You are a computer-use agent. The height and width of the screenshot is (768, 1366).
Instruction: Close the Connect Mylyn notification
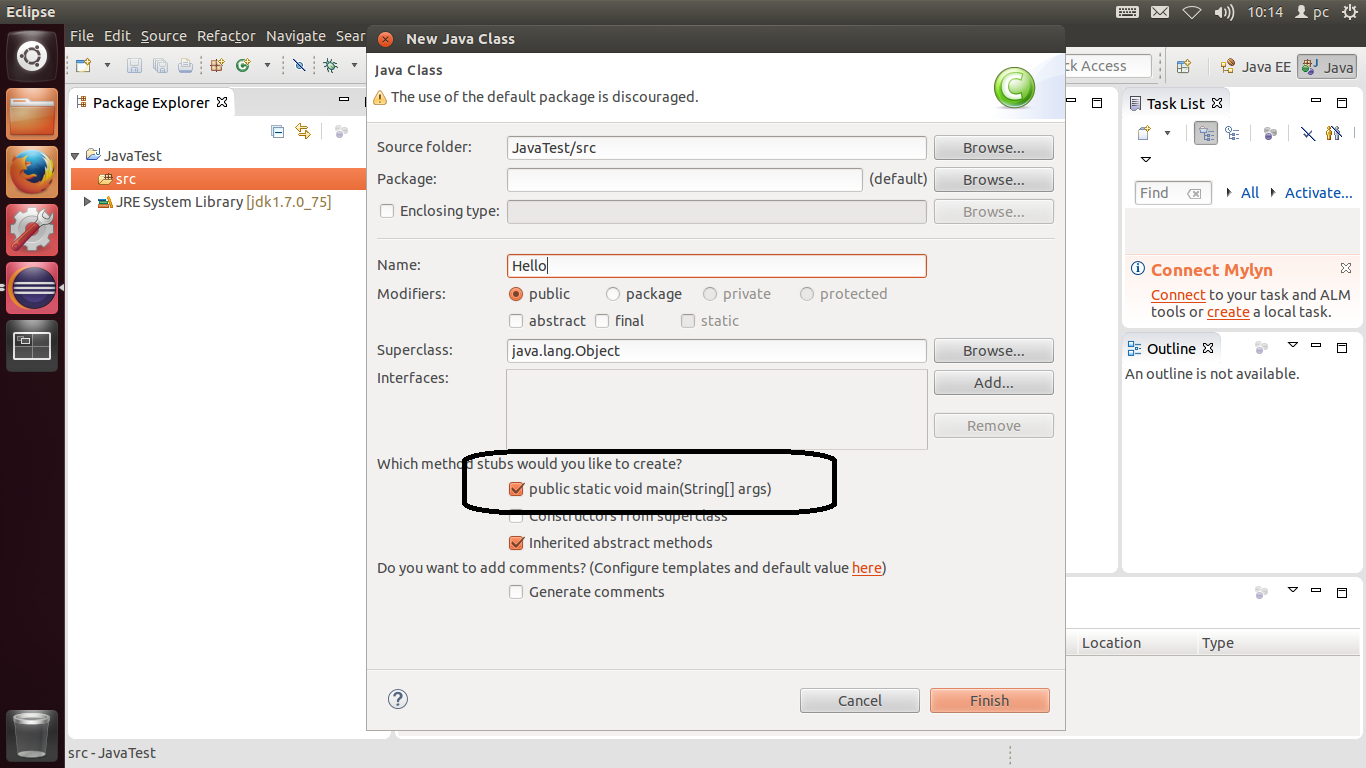coord(1346,269)
